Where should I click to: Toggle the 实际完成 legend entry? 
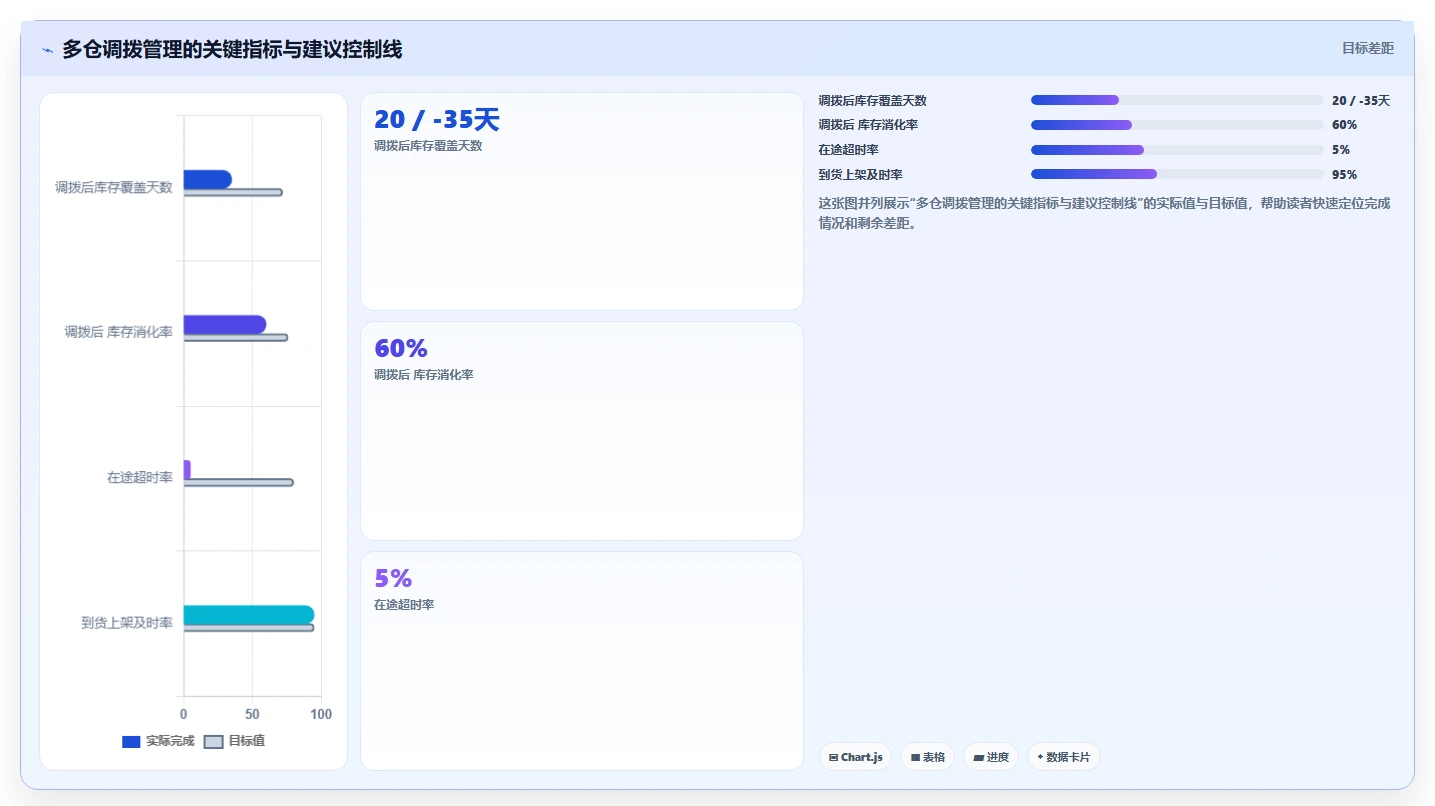pyautogui.click(x=158, y=741)
